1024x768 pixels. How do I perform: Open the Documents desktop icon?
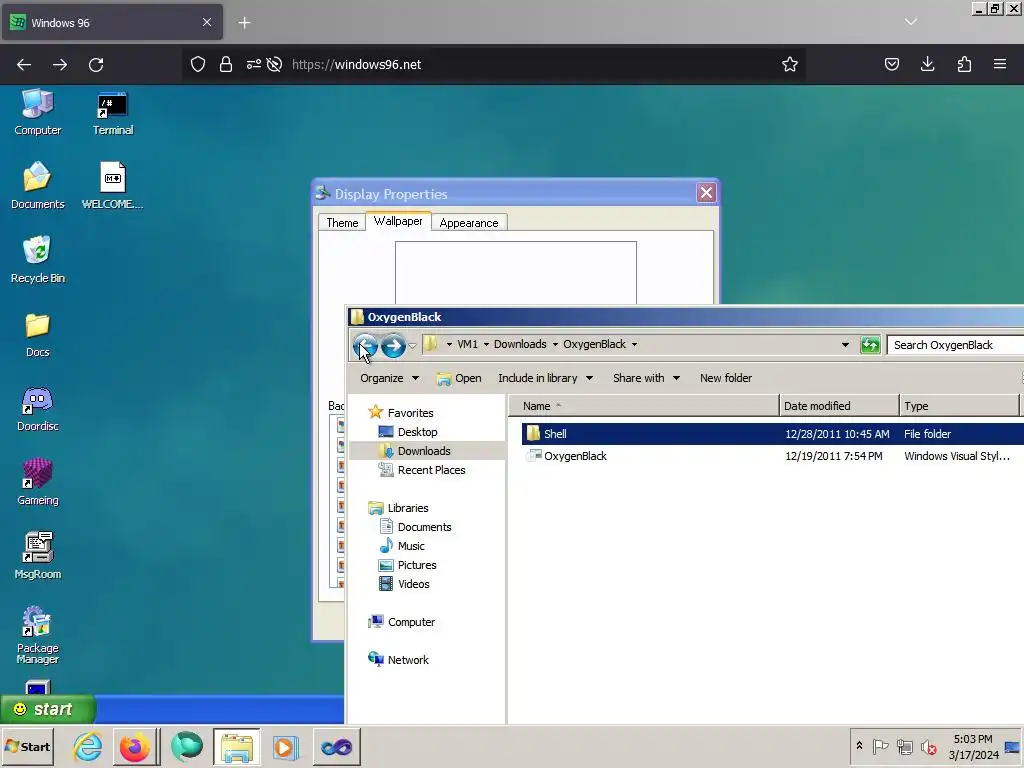click(x=37, y=186)
